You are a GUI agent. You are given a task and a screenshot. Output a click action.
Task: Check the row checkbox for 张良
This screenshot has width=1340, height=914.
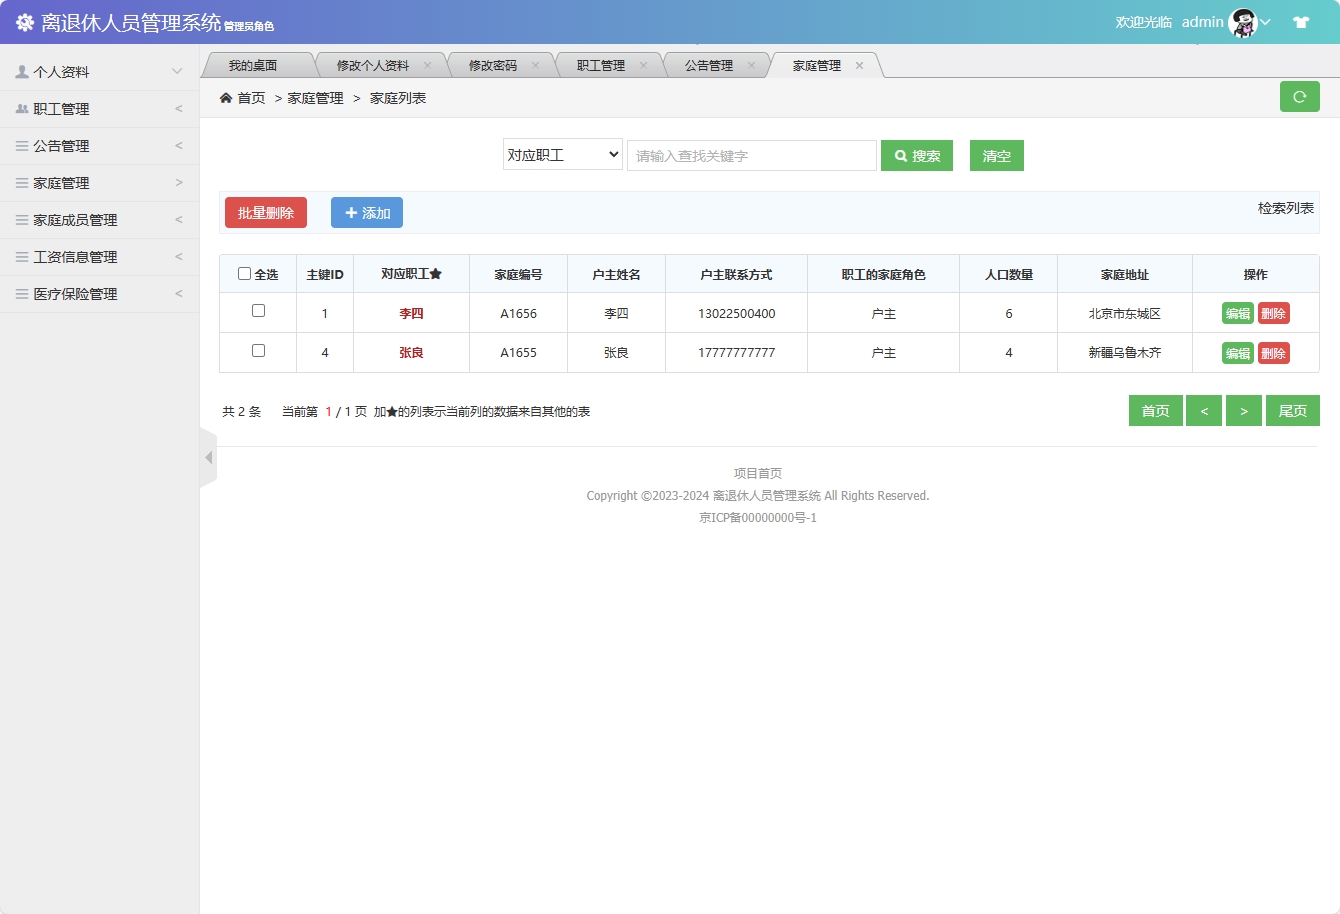click(257, 351)
